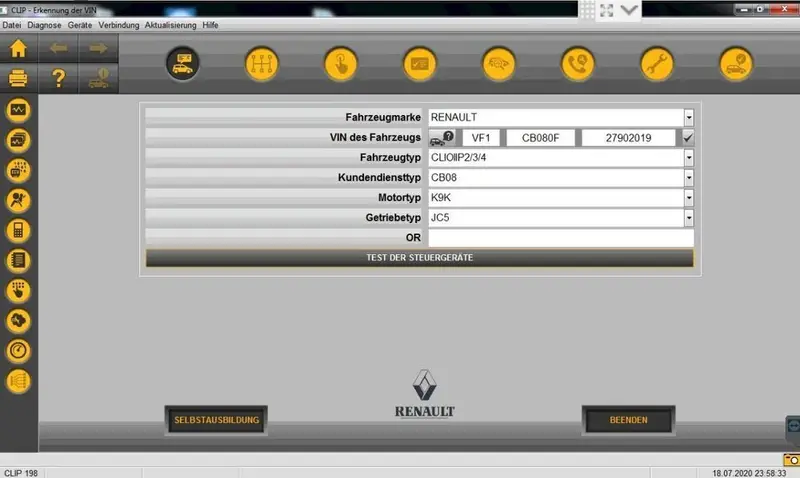
Task: Click the VF1 VIN field
Action: [481, 138]
